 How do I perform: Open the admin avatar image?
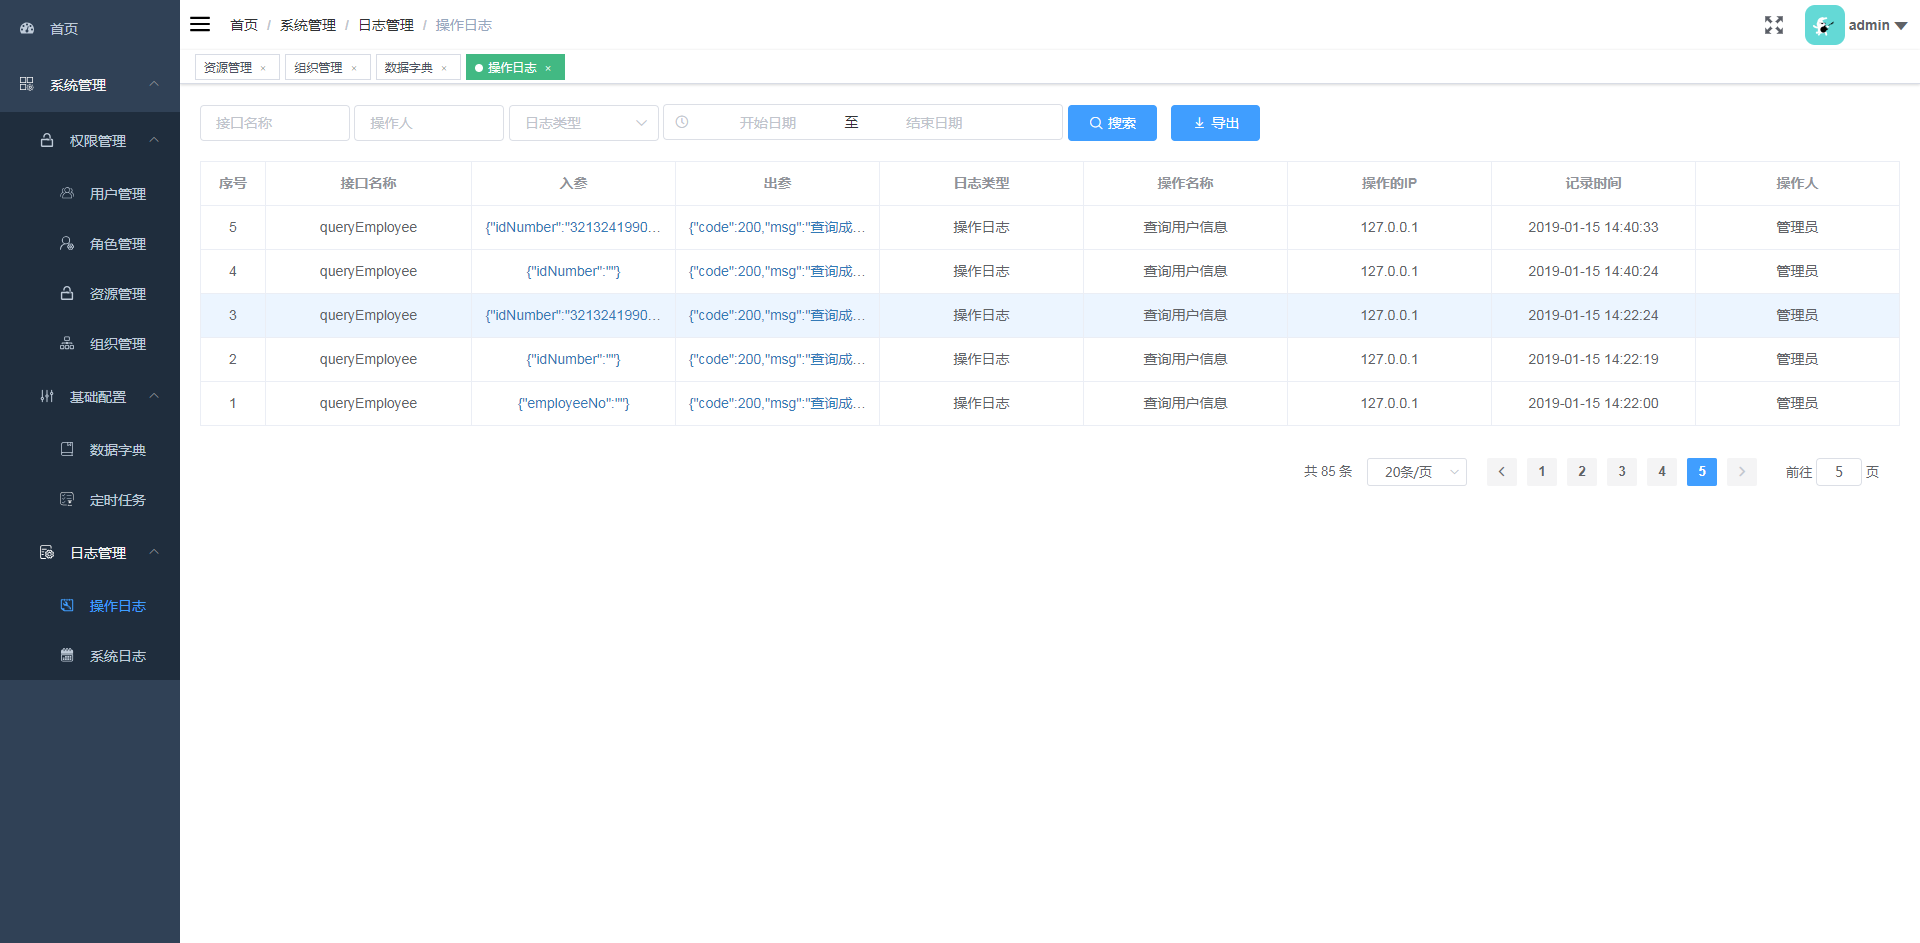pos(1824,25)
